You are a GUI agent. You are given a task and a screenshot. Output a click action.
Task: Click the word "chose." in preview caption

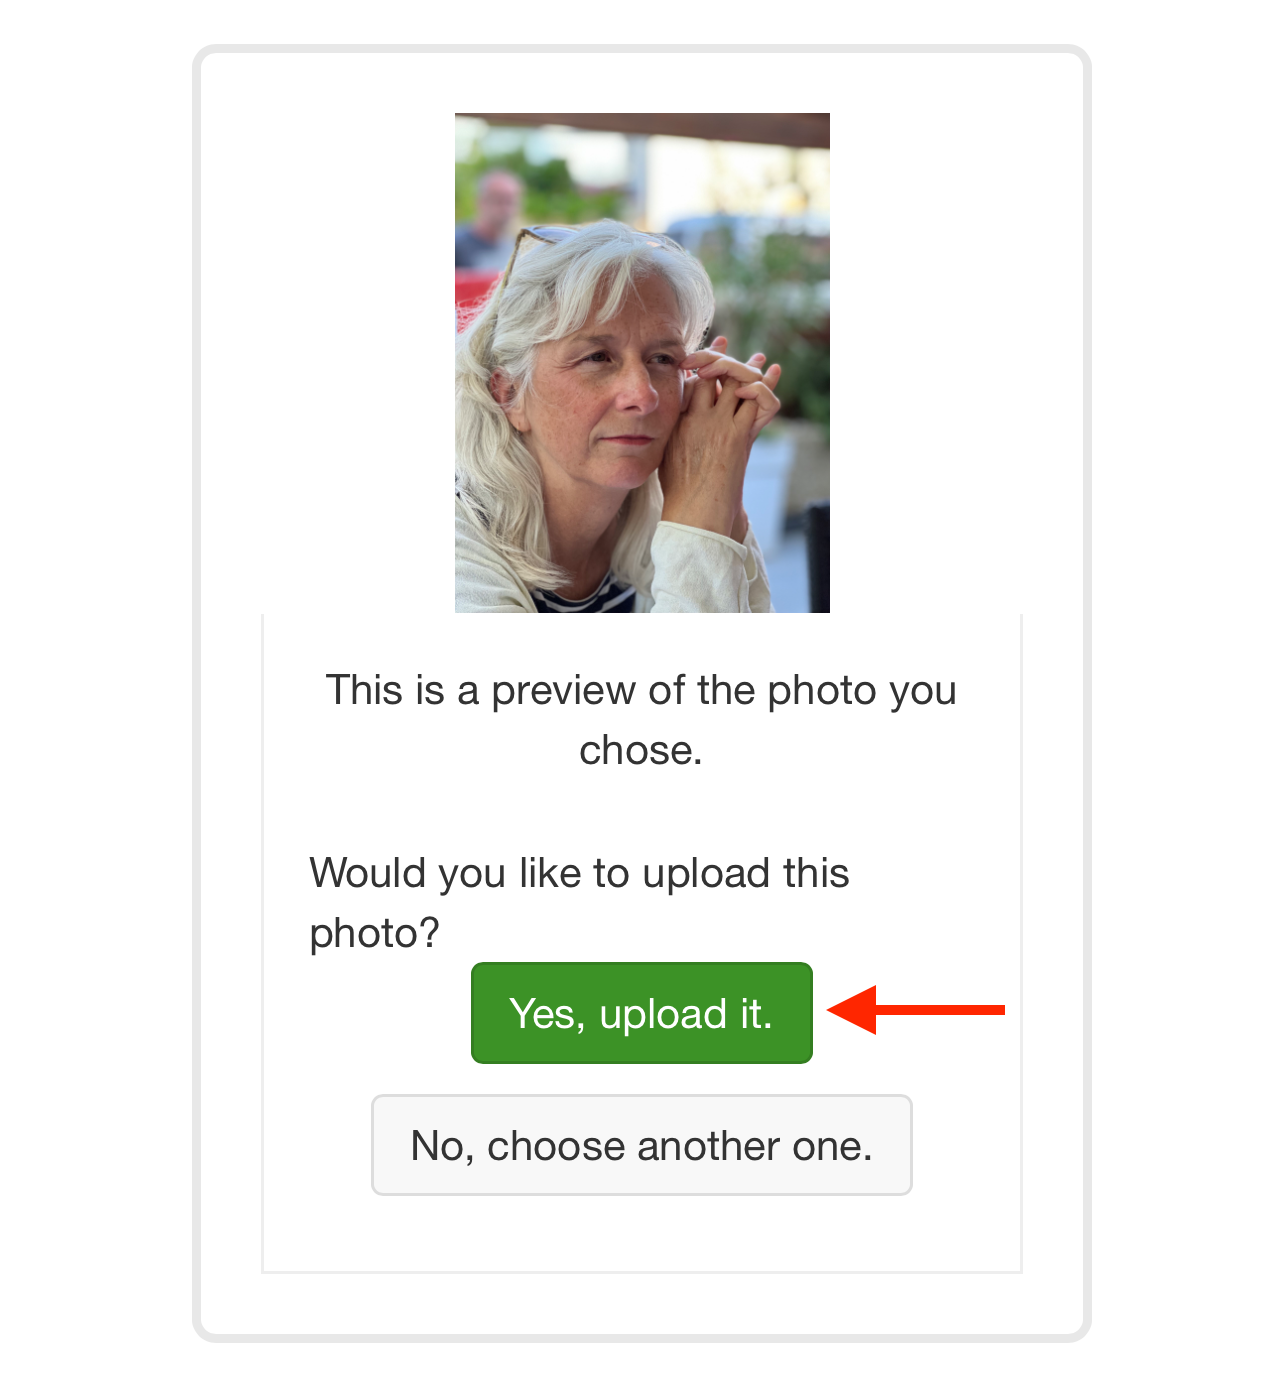tap(641, 750)
